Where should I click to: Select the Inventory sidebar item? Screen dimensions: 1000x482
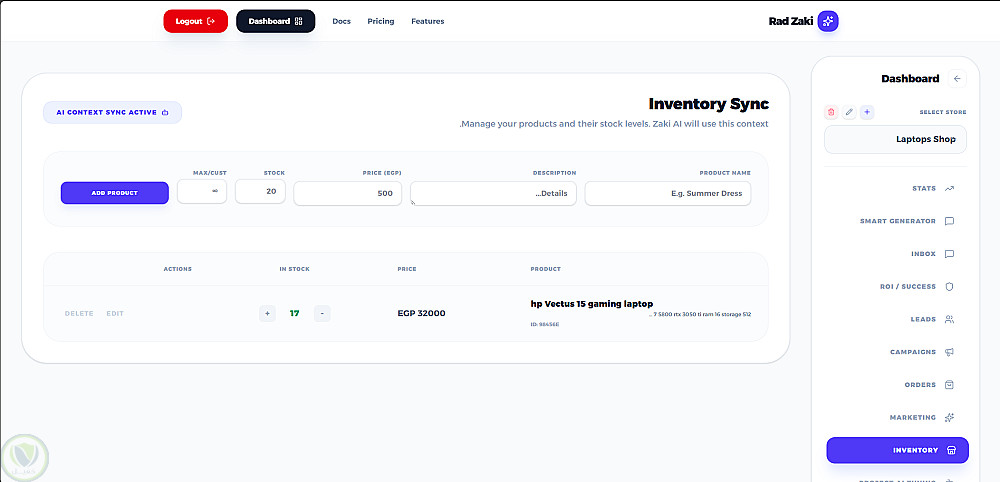(897, 450)
